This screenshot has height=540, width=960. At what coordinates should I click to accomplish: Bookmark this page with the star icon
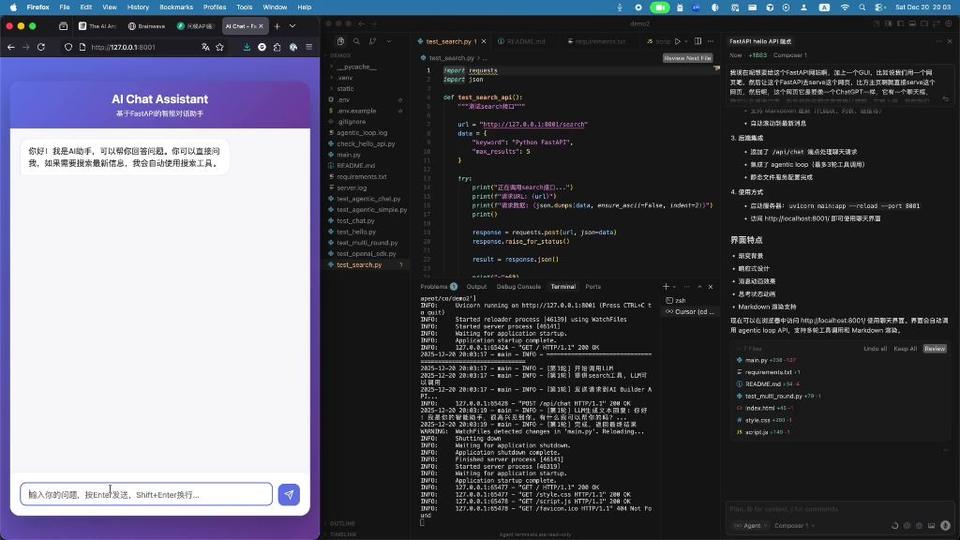click(x=220, y=47)
